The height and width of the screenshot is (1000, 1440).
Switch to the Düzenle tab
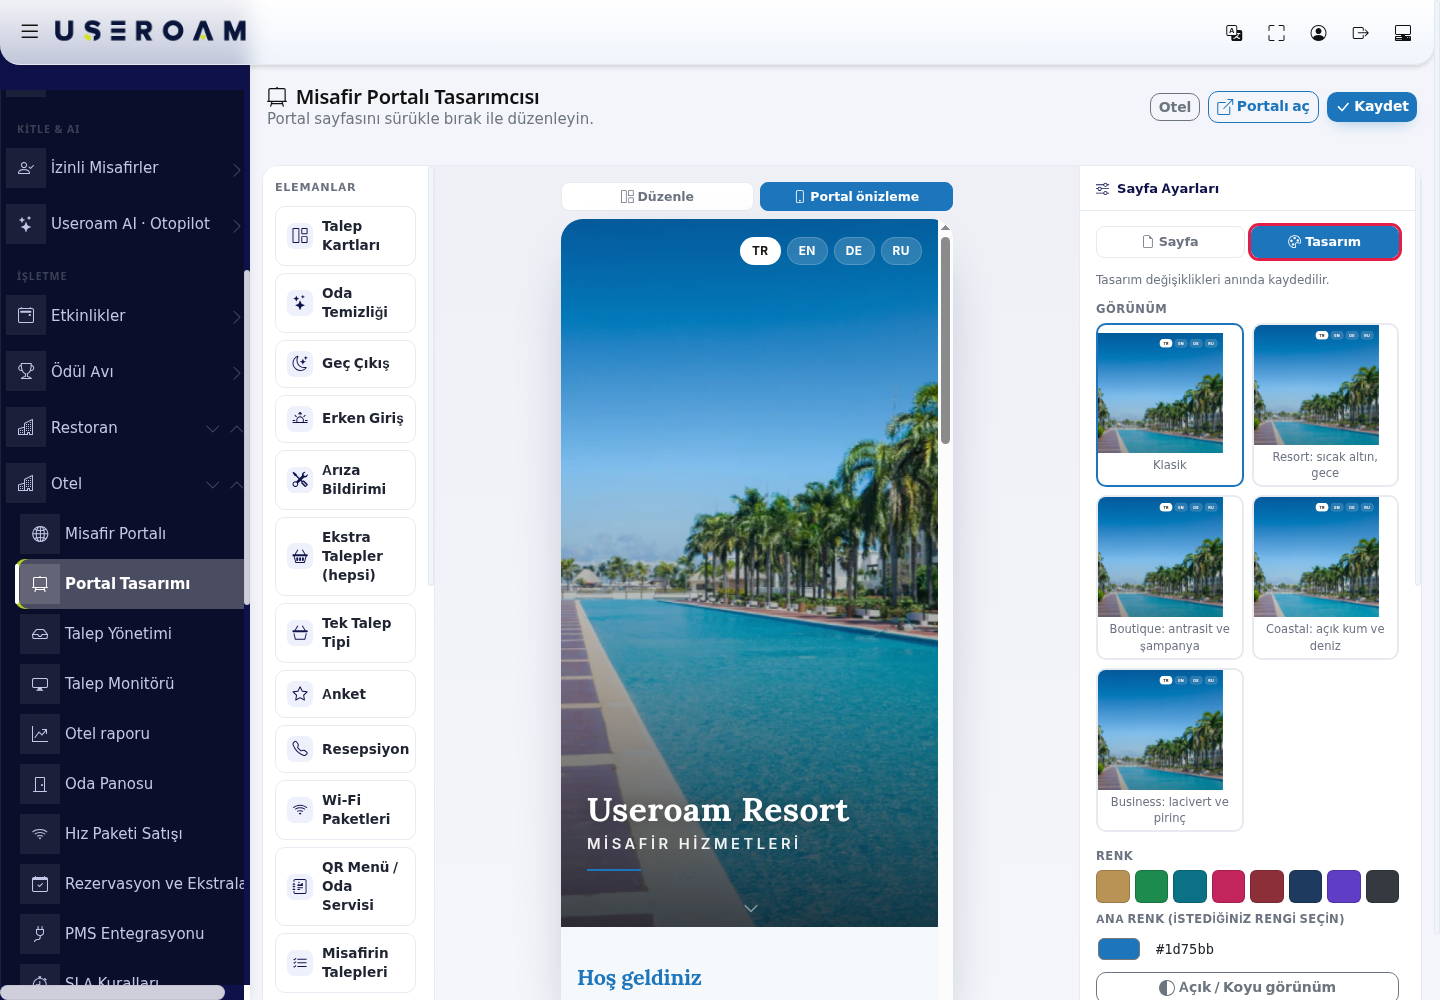(657, 197)
